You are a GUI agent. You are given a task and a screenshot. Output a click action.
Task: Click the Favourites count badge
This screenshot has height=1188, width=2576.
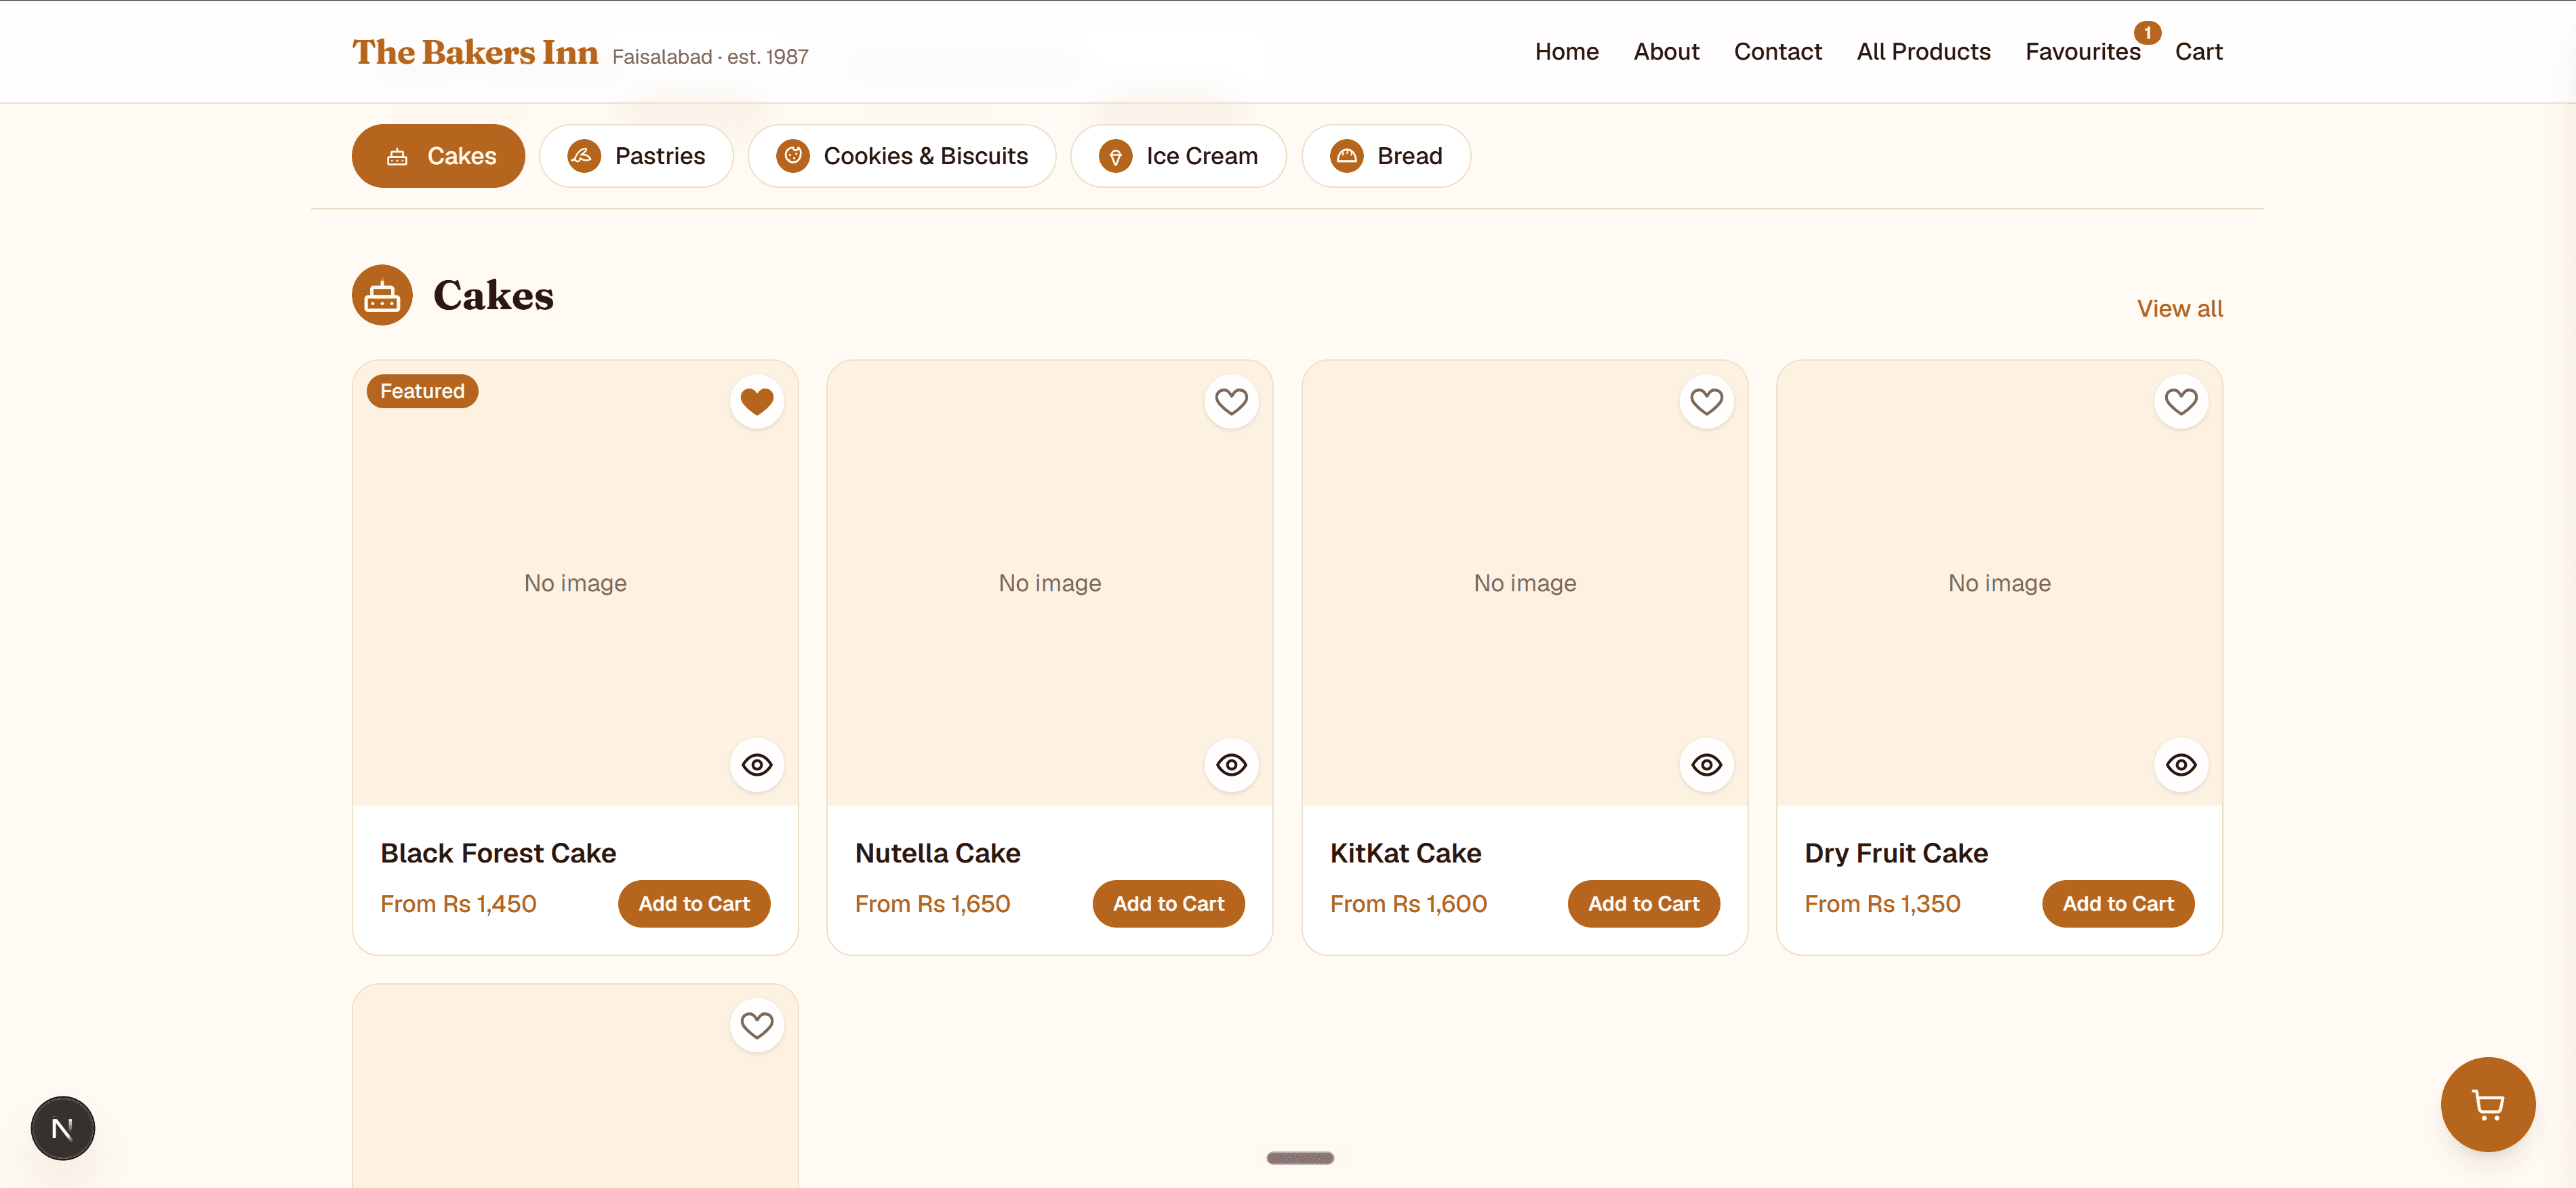[2147, 33]
